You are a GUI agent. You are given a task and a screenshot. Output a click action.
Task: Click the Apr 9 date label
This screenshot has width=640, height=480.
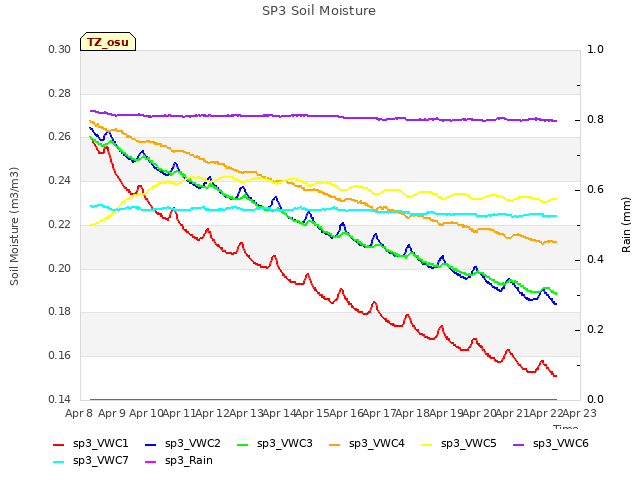coord(112,413)
